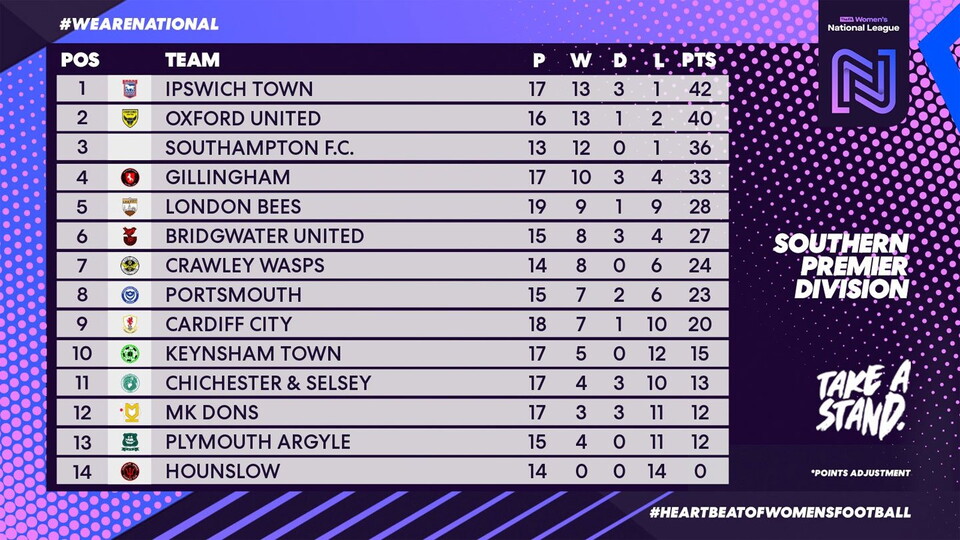Click the Hounslow club badge
The image size is (960, 540).
tap(130, 471)
